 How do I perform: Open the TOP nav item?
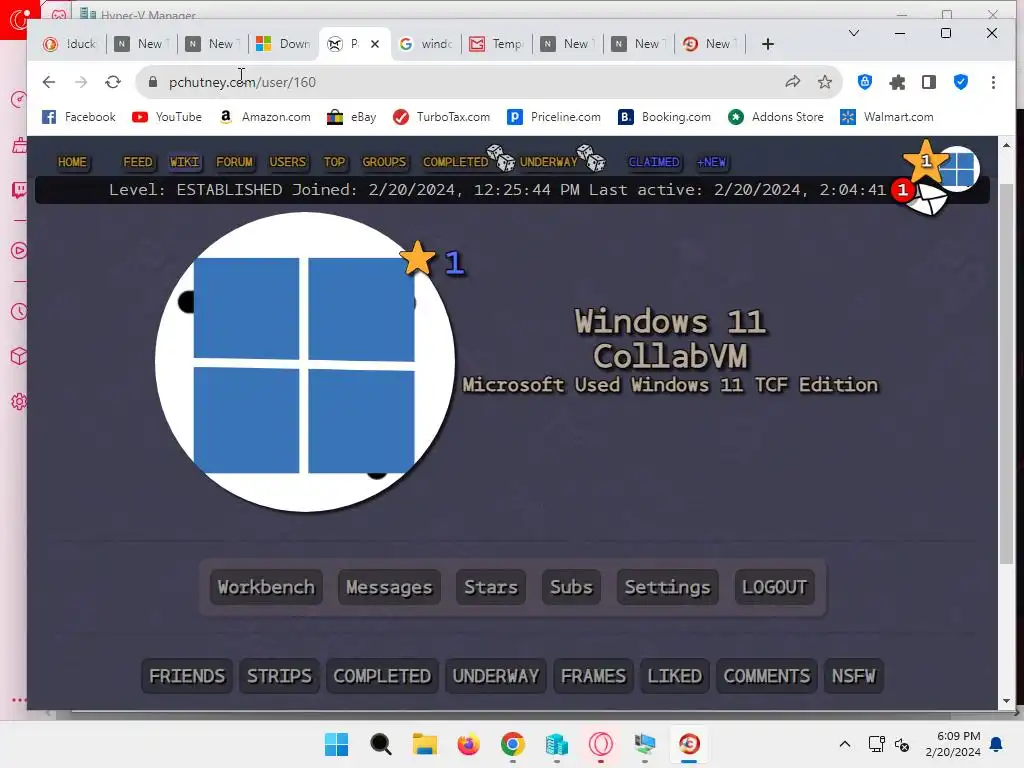click(334, 162)
